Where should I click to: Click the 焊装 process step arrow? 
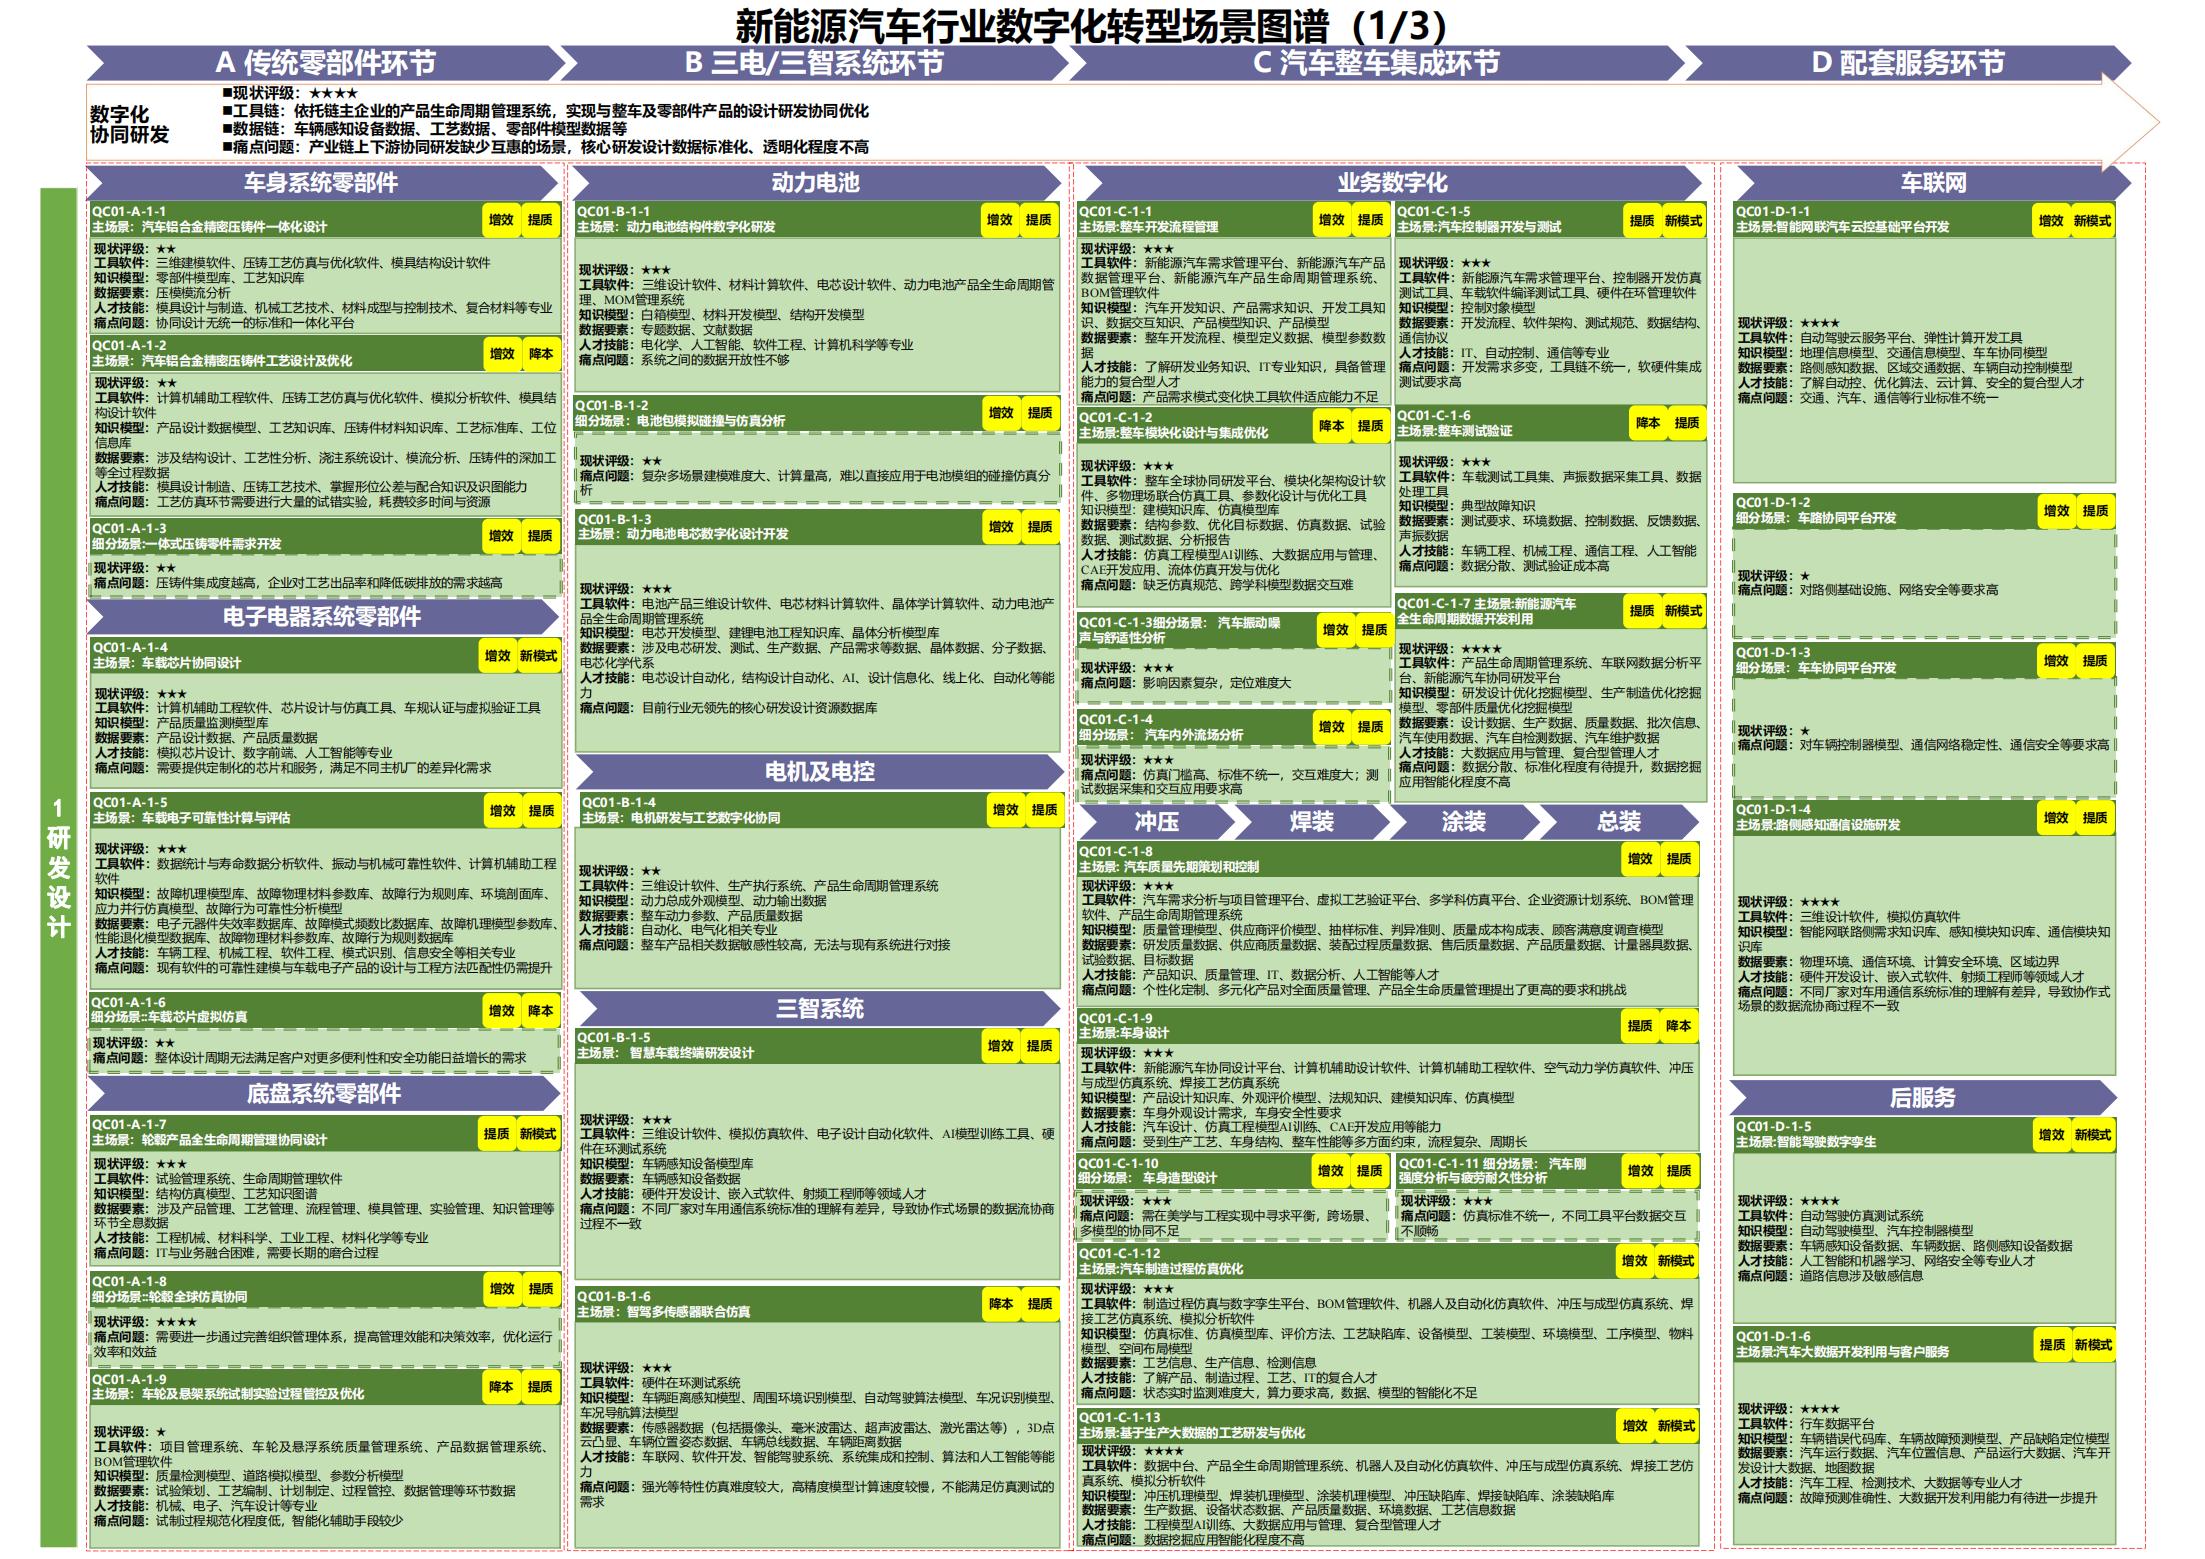(x=1311, y=822)
